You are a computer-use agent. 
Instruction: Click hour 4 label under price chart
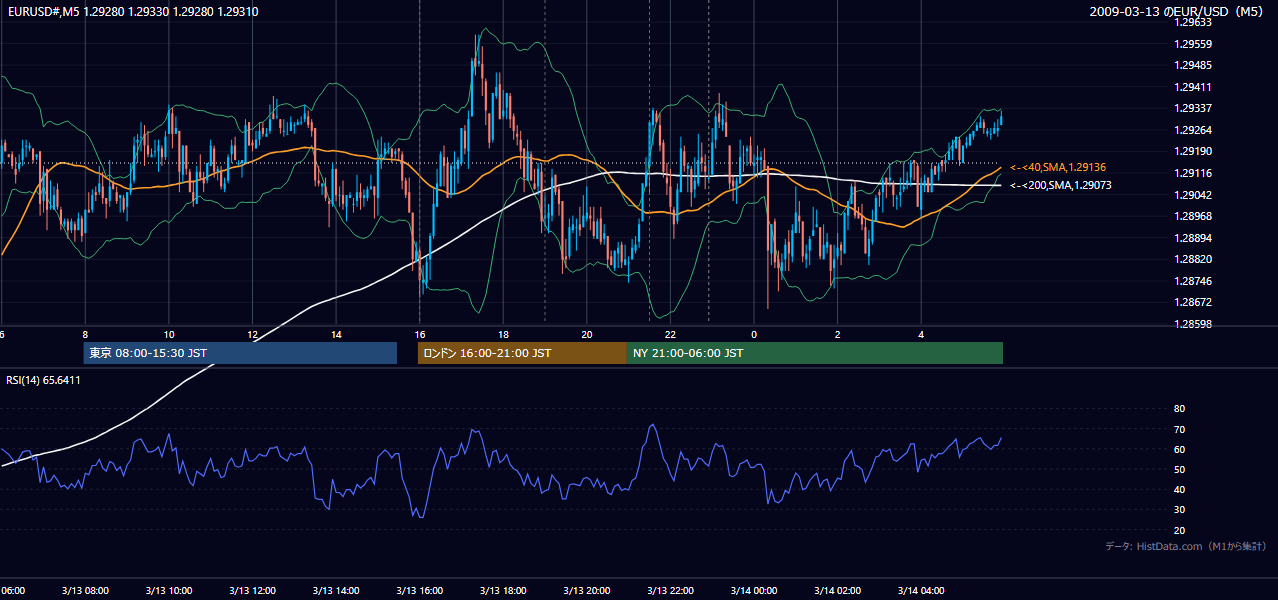921,334
